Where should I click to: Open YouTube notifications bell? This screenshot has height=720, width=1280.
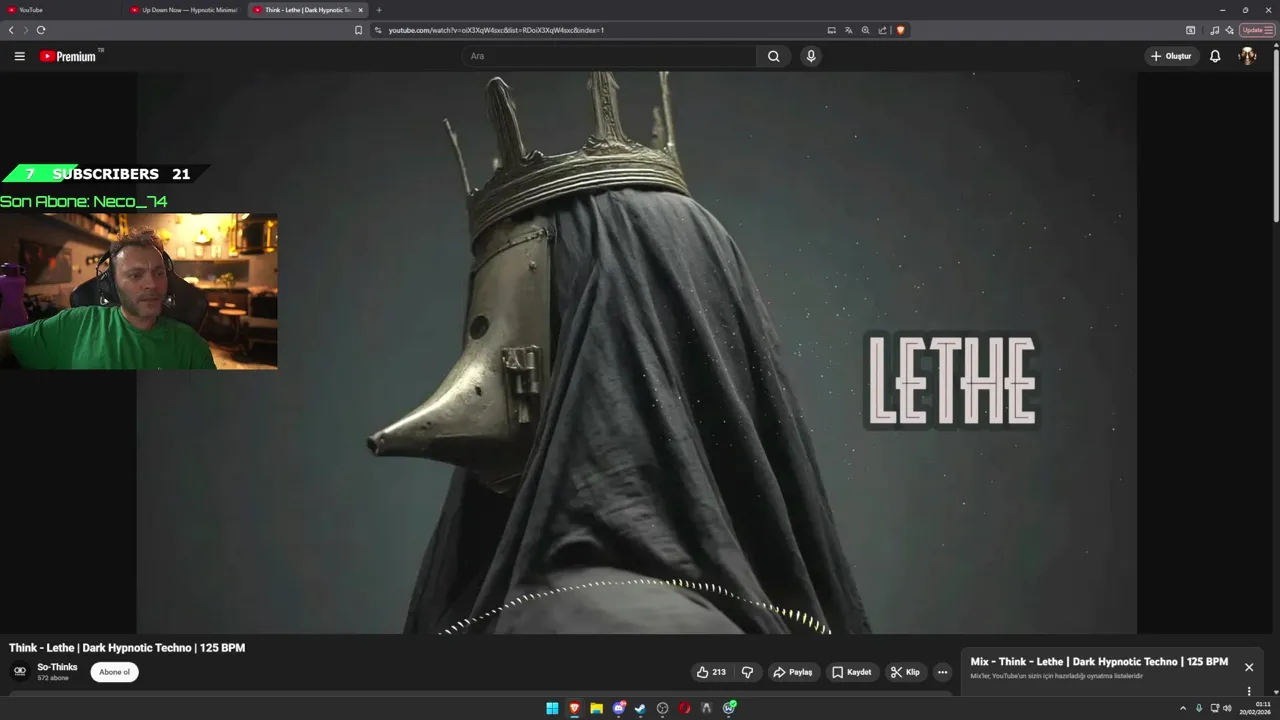point(1215,56)
